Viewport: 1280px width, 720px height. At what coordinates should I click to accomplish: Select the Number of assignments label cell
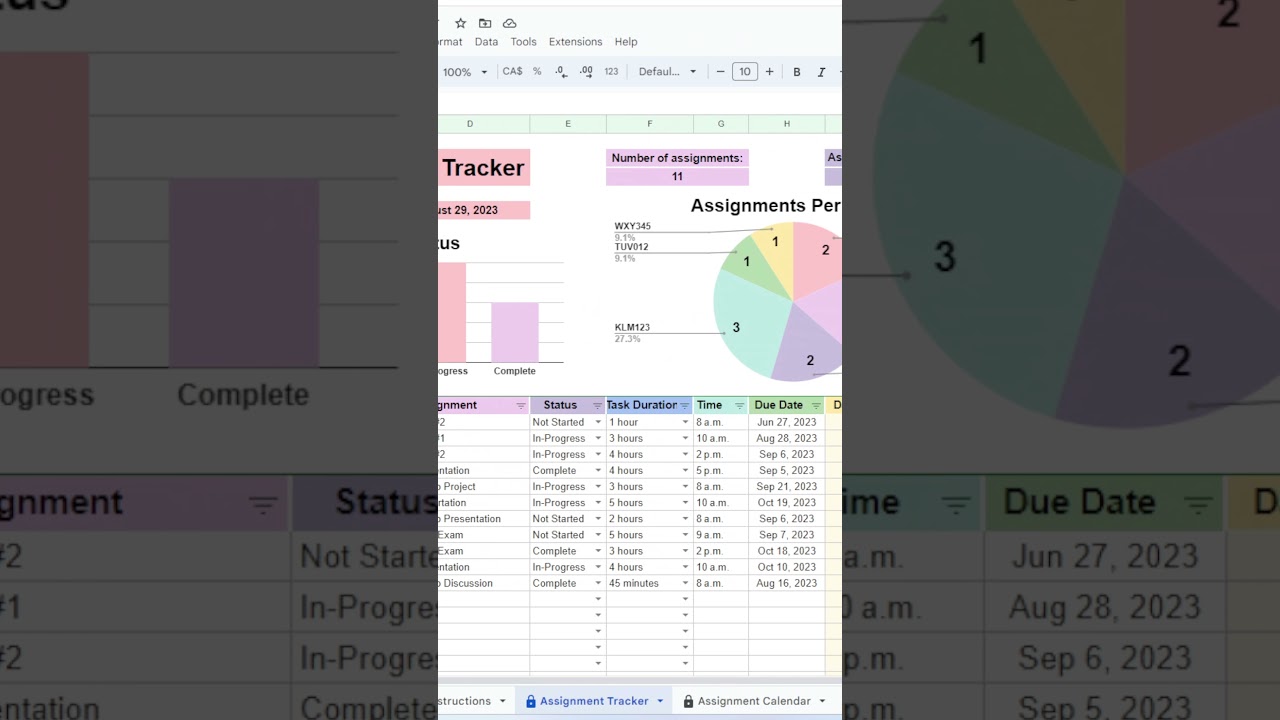click(677, 158)
